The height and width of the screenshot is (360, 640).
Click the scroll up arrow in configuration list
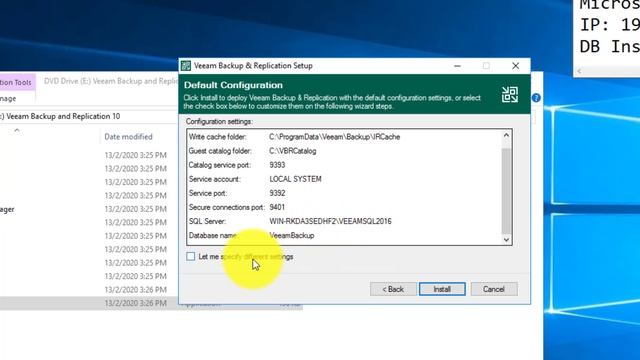point(506,135)
